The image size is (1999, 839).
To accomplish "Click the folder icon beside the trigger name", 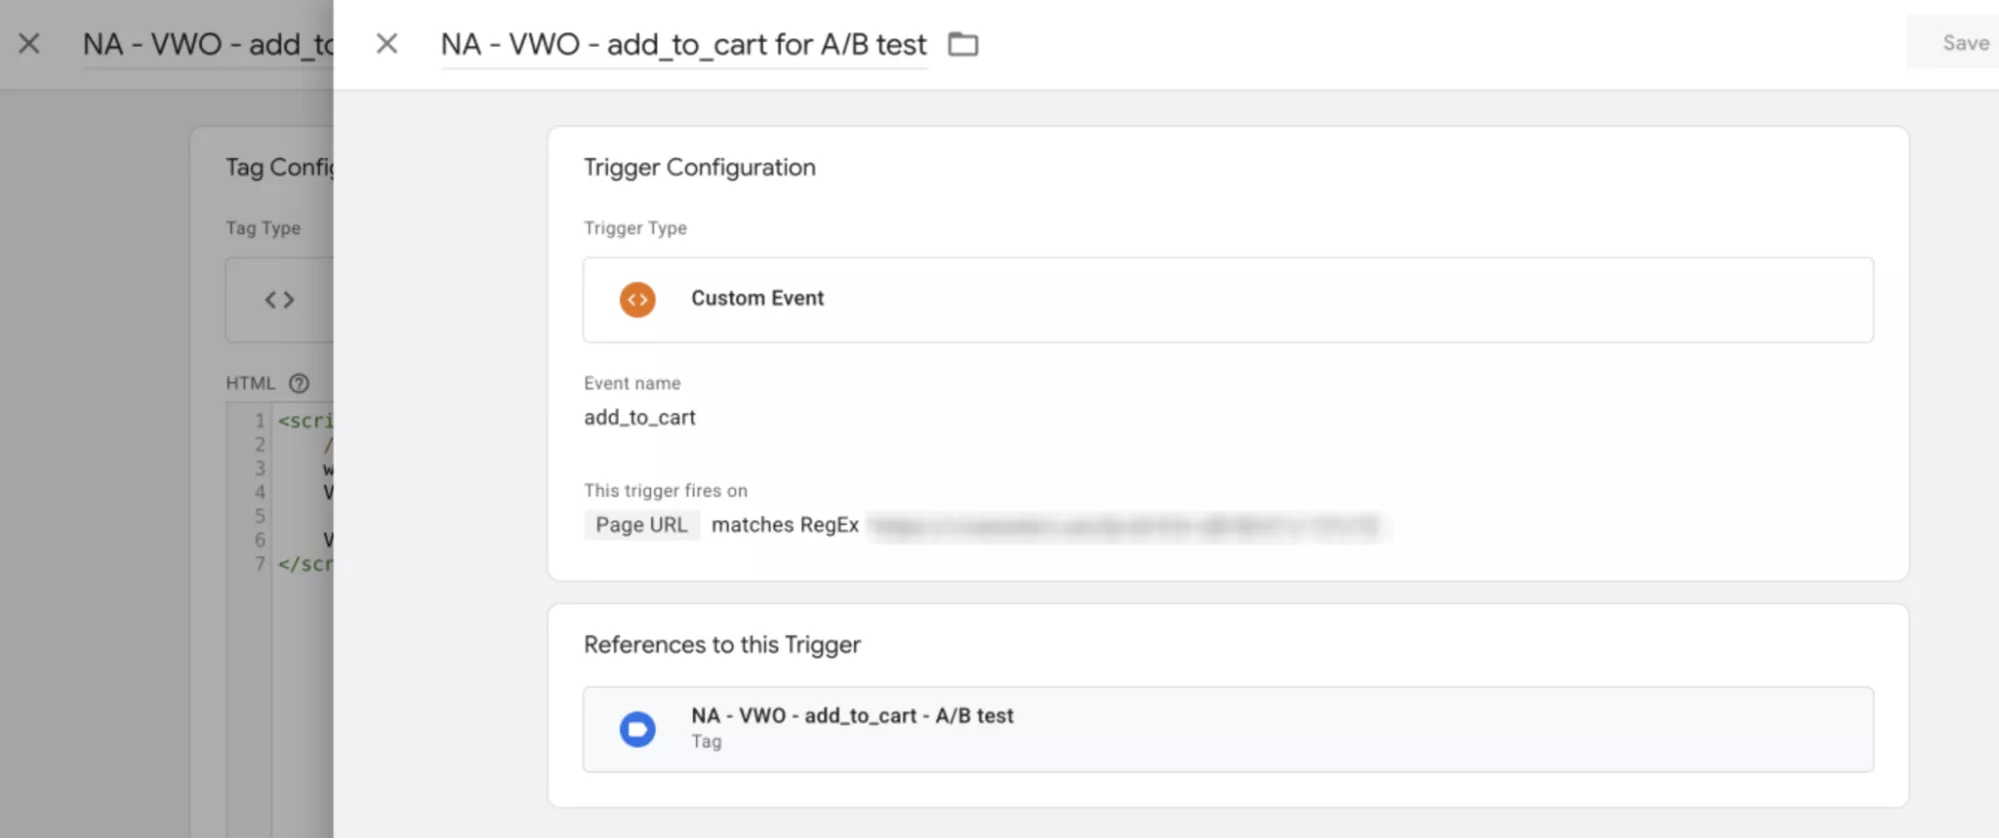I will pos(963,44).
